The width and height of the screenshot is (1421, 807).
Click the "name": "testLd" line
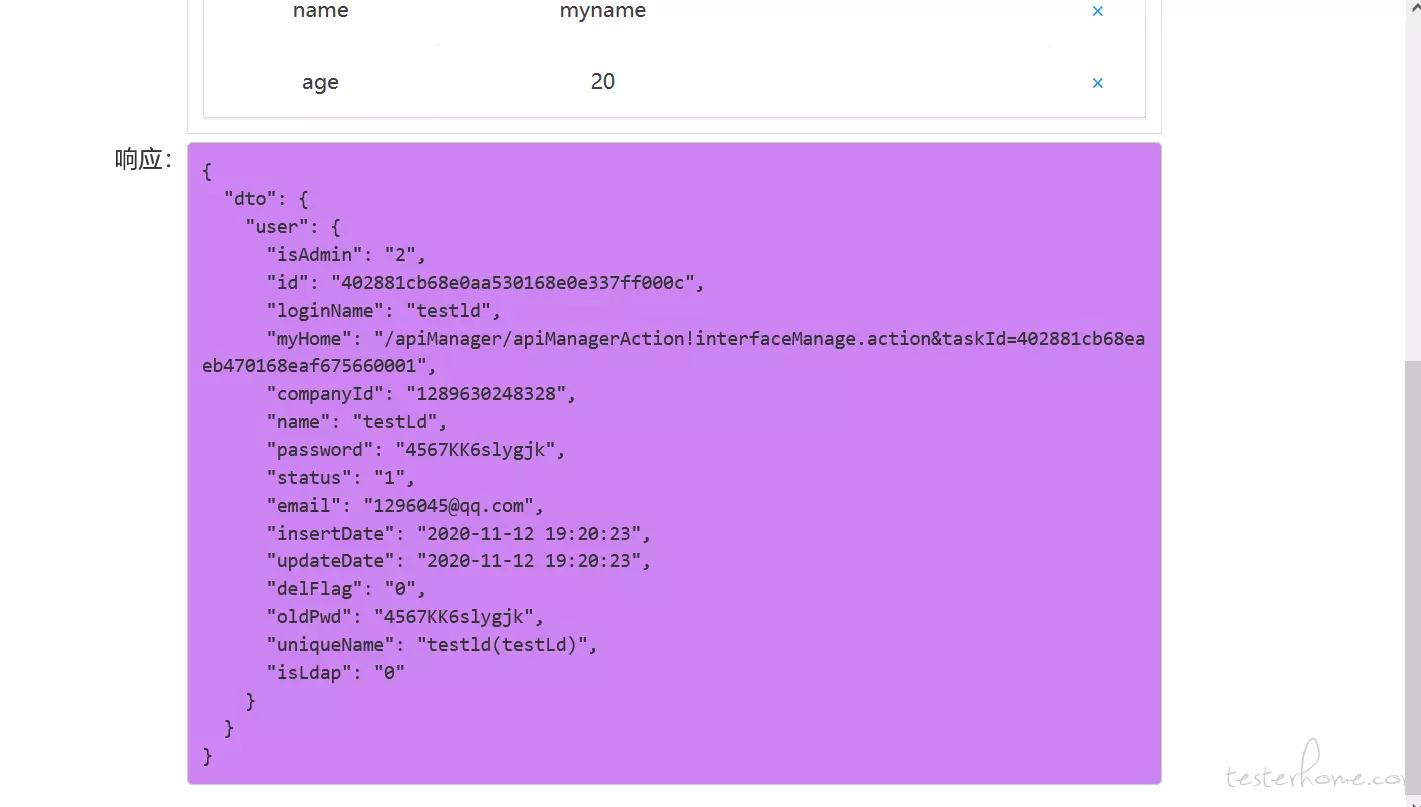click(357, 422)
